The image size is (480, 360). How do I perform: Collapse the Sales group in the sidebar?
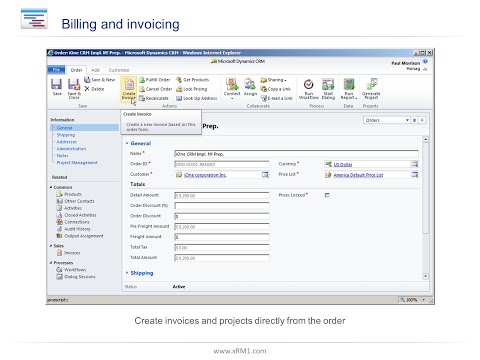51,246
